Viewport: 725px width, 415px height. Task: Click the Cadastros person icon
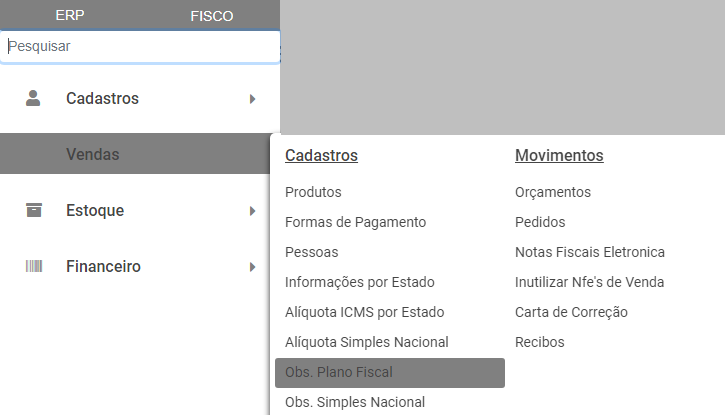[x=34, y=98]
